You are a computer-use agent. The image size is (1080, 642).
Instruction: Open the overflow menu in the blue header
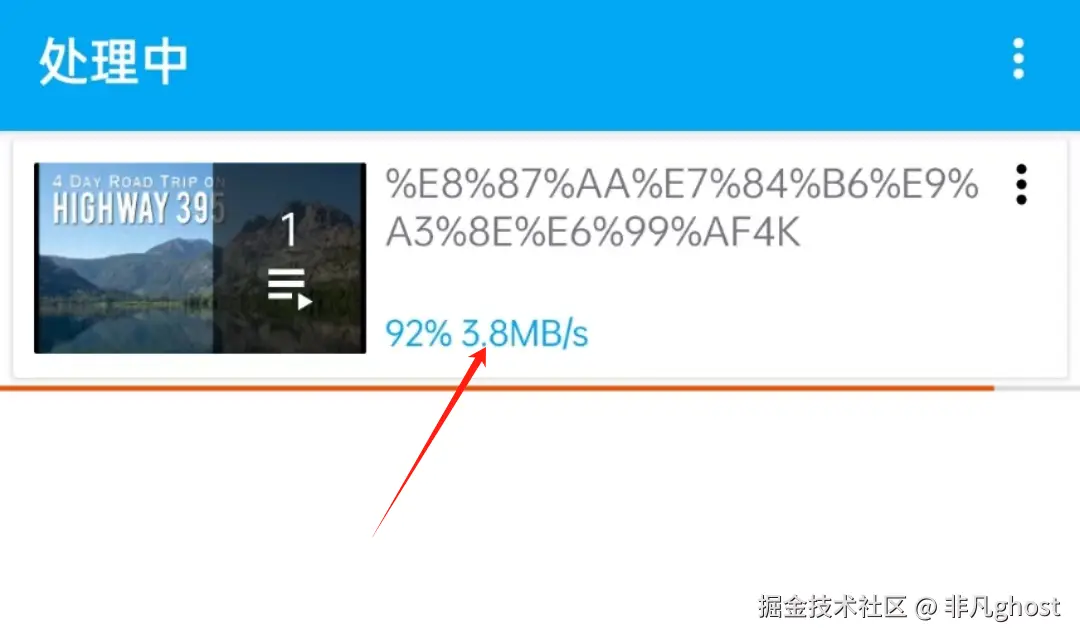pyautogui.click(x=1018, y=59)
